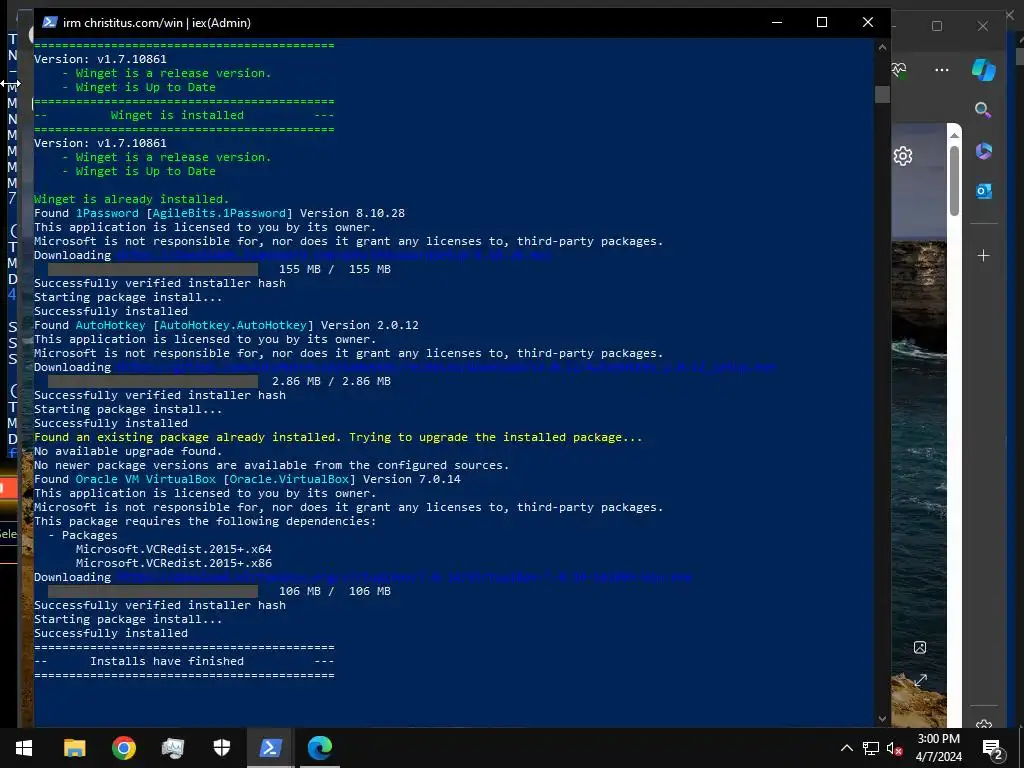
Task: Open Copilot in the Edge sidebar
Action: pyautogui.click(x=984, y=70)
